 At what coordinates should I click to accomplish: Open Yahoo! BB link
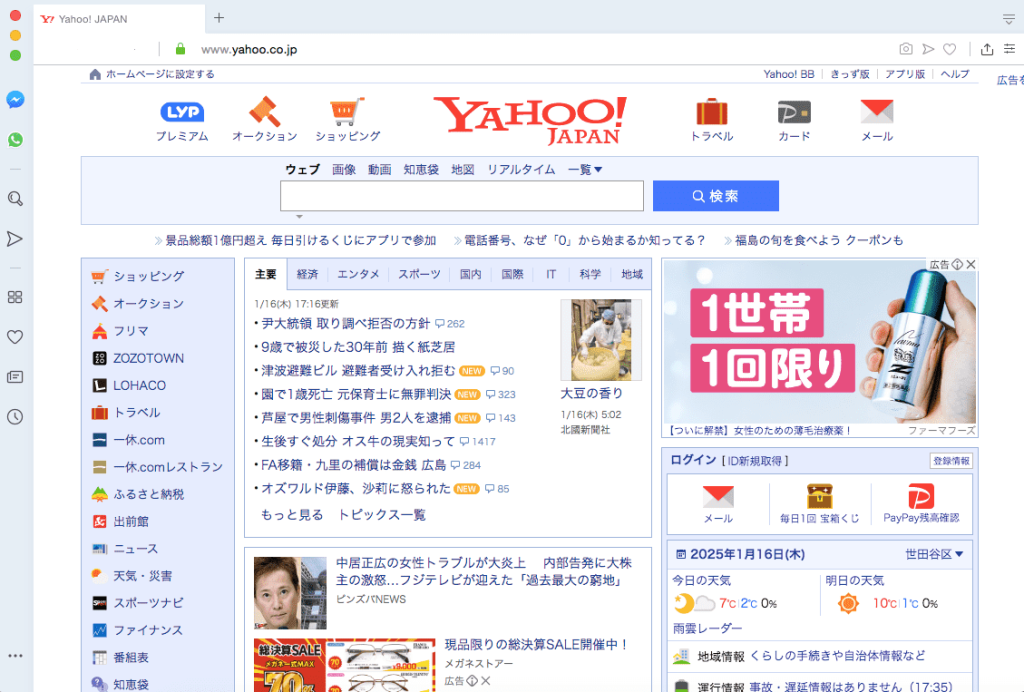pos(789,74)
